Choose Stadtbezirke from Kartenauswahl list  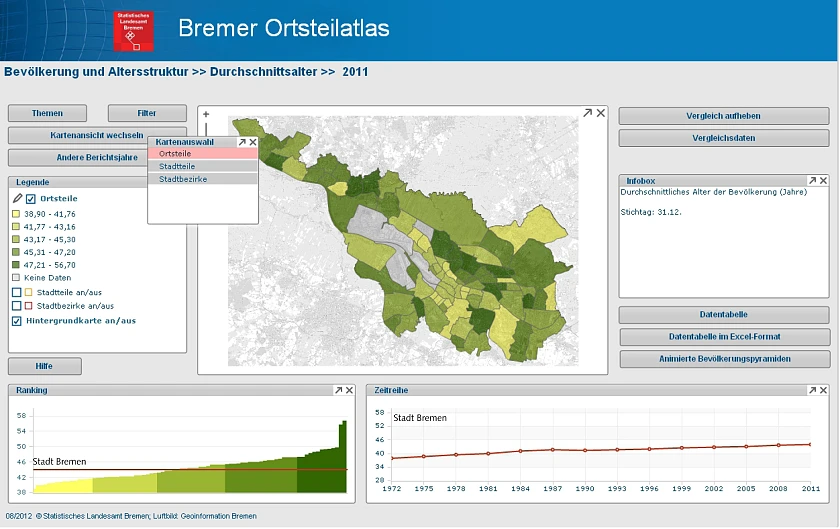click(183, 179)
